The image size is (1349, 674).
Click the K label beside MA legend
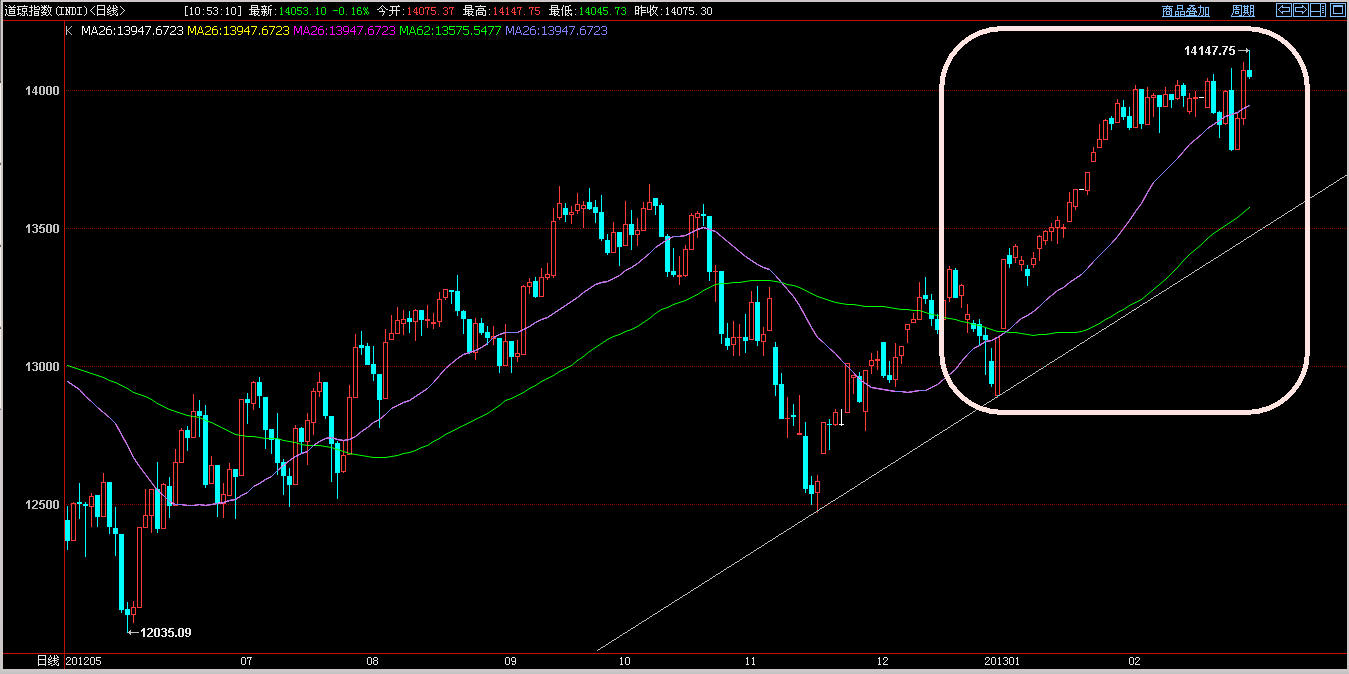tap(69, 31)
